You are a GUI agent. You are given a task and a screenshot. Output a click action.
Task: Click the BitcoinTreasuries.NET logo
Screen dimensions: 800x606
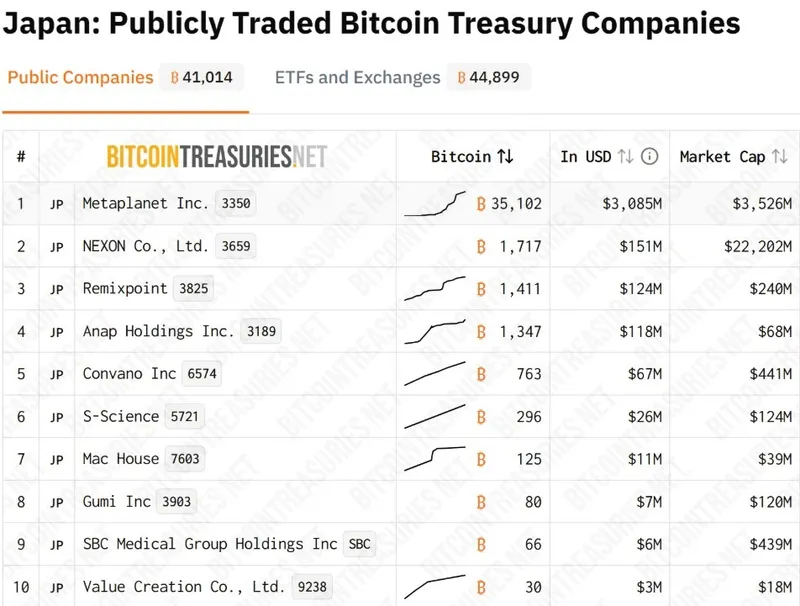click(217, 156)
